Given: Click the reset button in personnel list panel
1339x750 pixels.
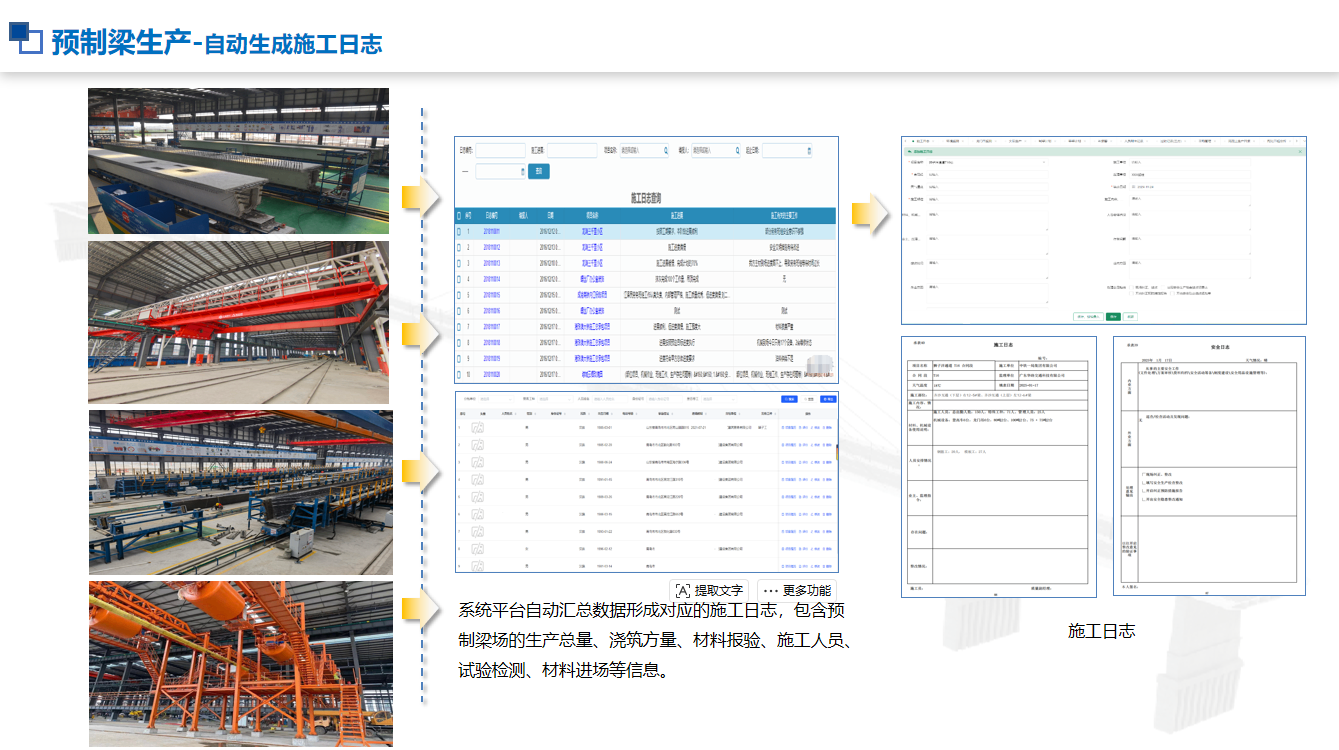Looking at the screenshot, I should (x=809, y=399).
